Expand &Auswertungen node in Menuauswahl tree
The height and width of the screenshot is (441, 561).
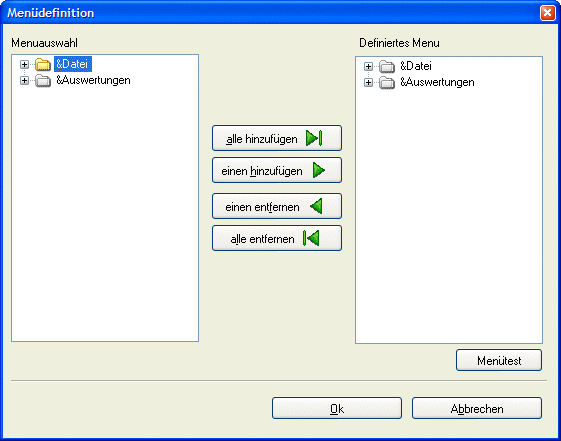[24, 80]
